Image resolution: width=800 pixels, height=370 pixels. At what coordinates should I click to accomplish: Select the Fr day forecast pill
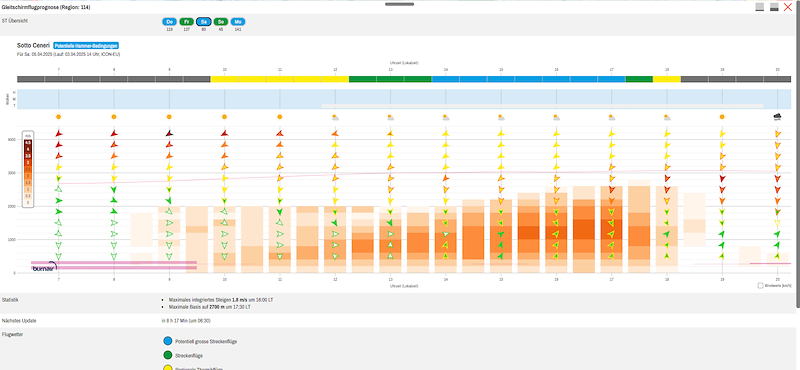coord(187,21)
